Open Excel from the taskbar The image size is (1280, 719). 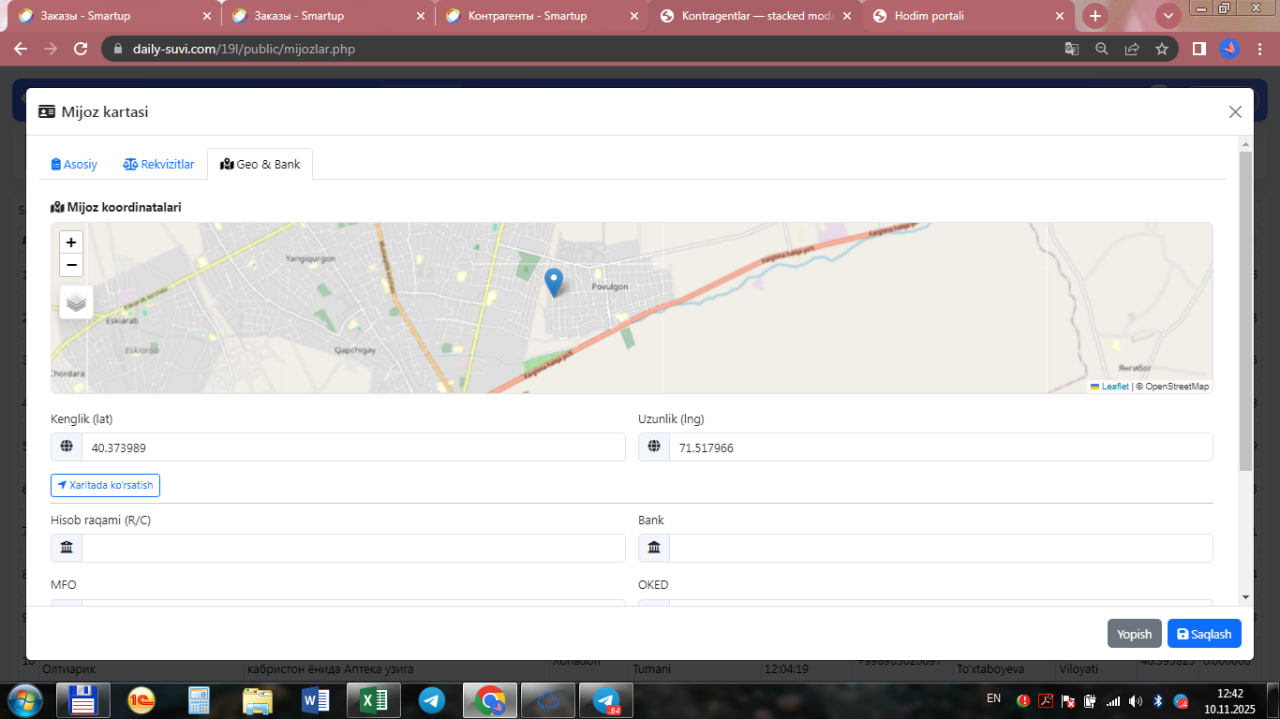[373, 700]
